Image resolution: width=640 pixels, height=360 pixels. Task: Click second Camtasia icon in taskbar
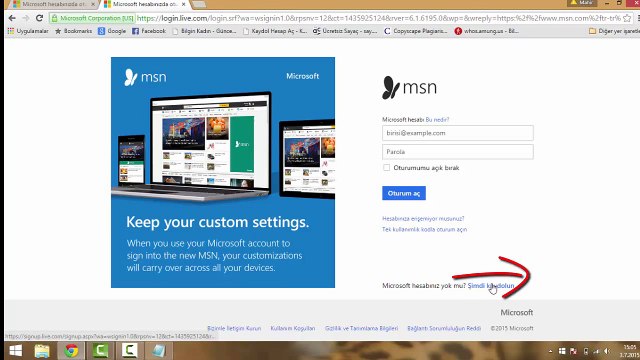click(129, 351)
